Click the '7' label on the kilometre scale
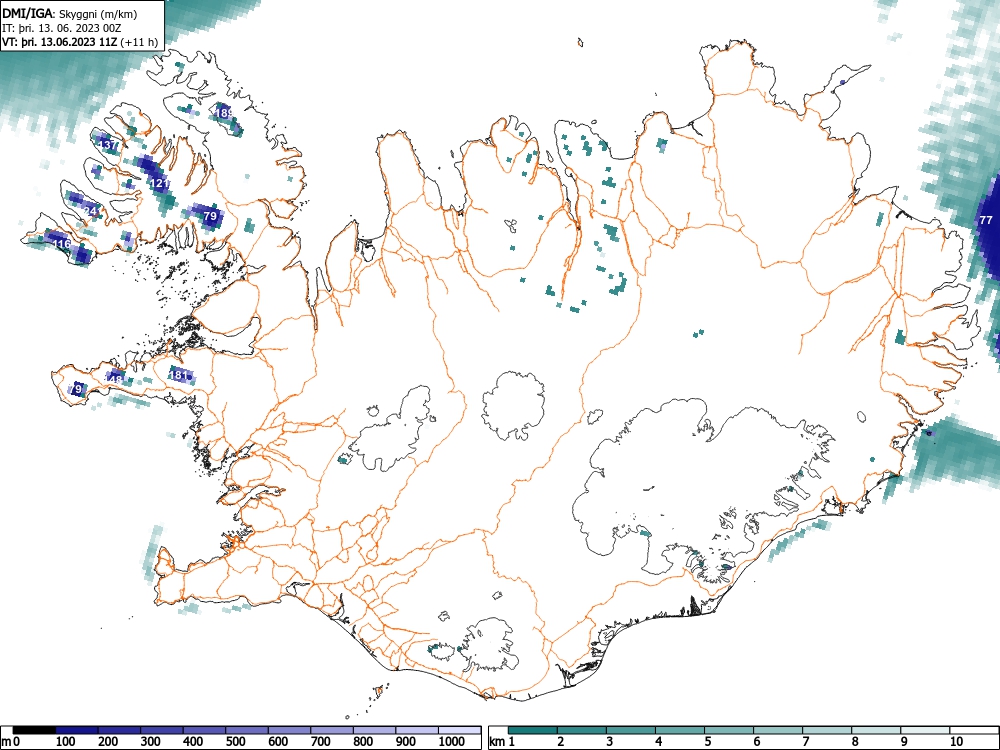Viewport: 1000px width, 750px height. [x=805, y=742]
